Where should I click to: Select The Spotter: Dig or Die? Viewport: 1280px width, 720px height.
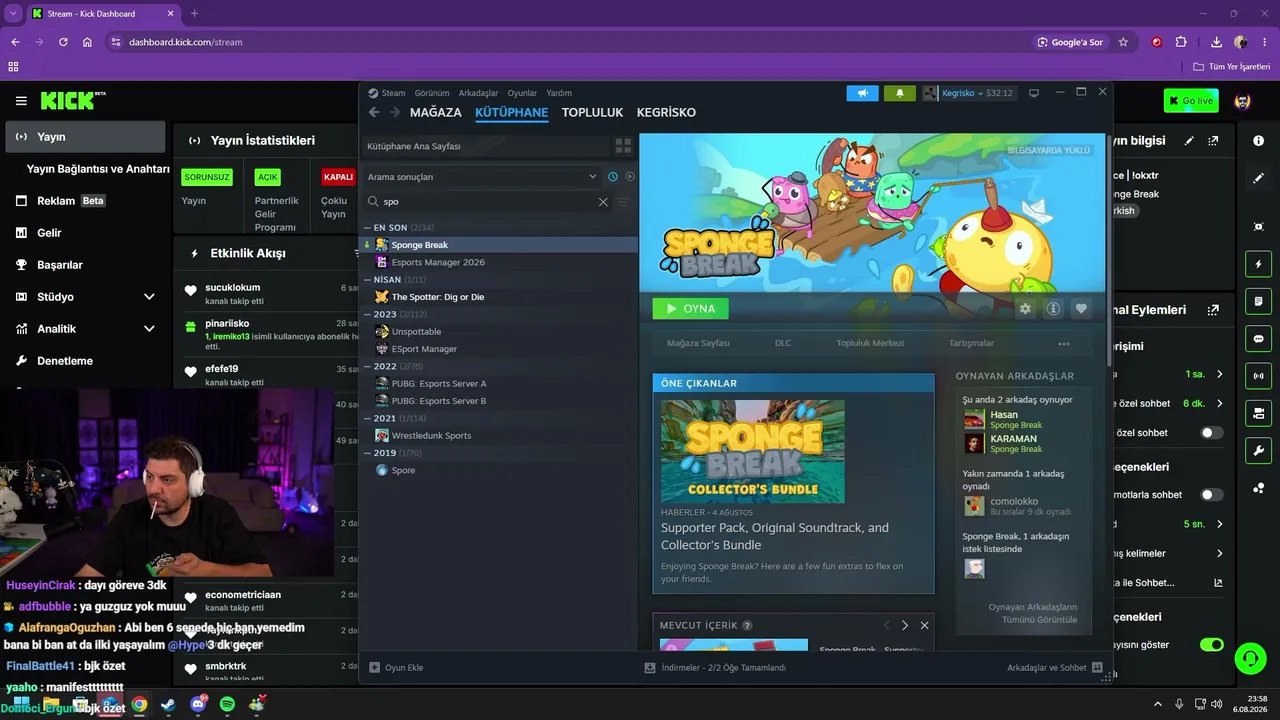click(x=437, y=297)
